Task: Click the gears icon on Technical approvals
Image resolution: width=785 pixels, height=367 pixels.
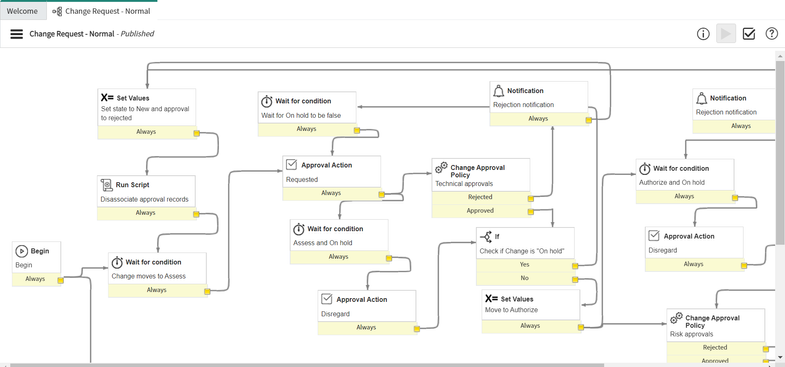Action: point(441,167)
